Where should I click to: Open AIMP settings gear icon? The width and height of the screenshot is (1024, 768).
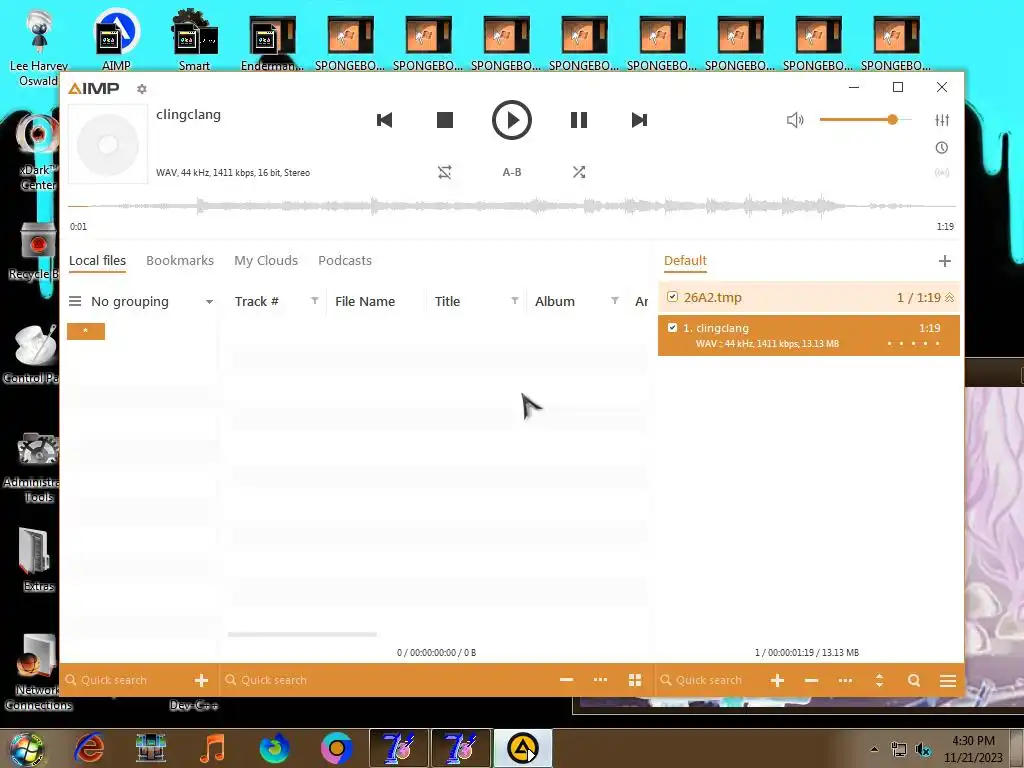142,89
